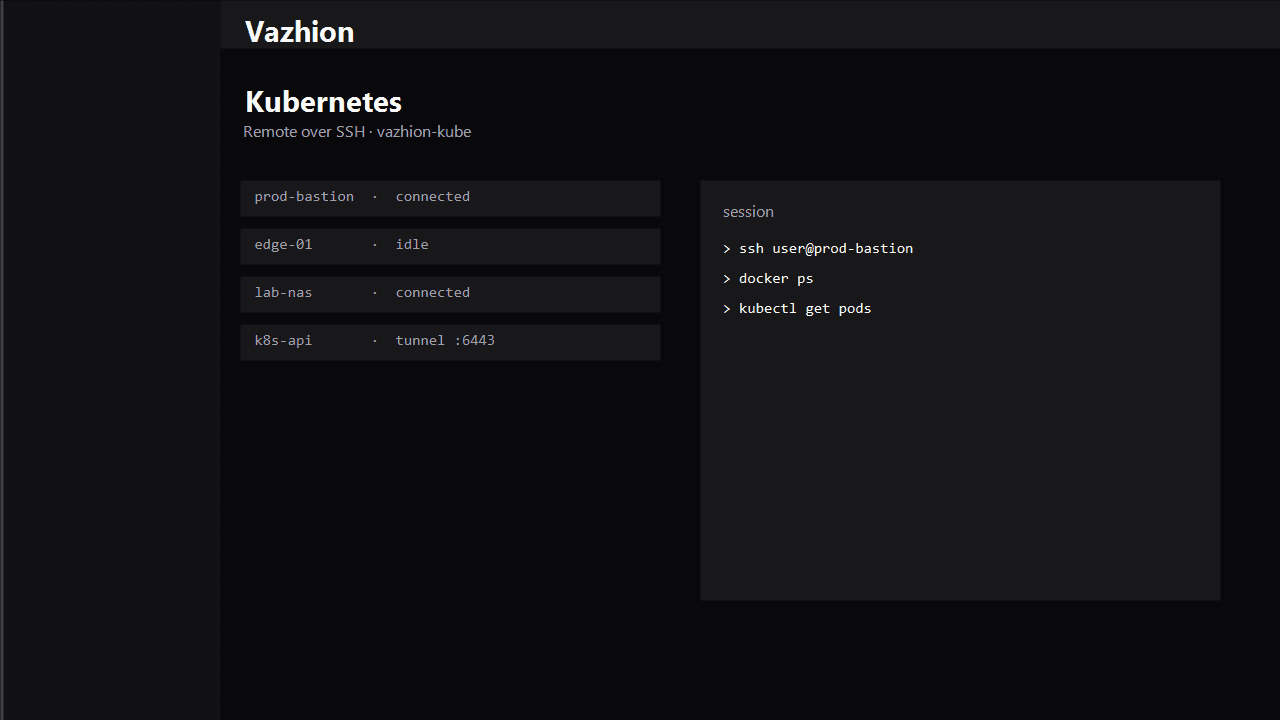Click the Vazhion app title

300,32
